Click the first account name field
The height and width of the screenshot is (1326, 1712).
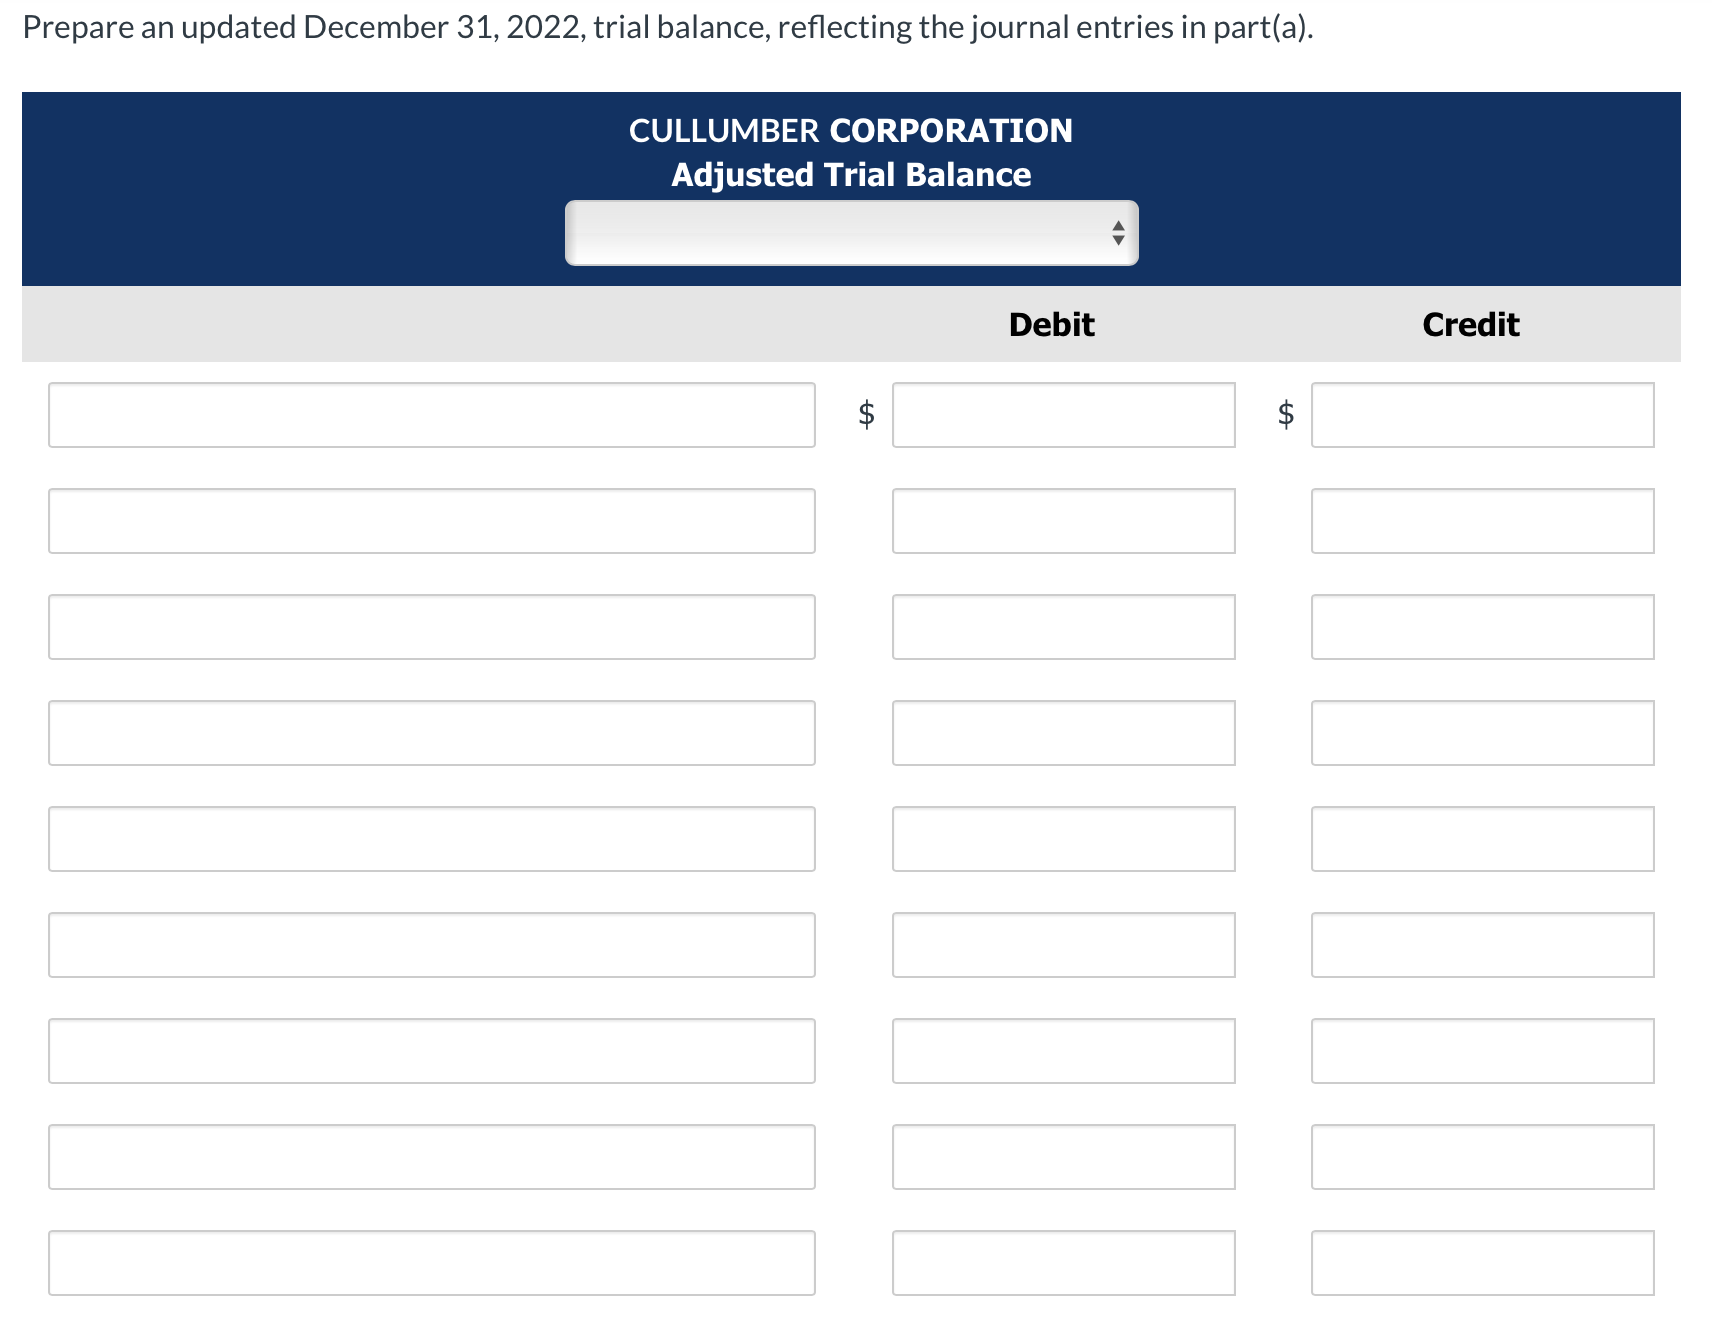pyautogui.click(x=432, y=415)
